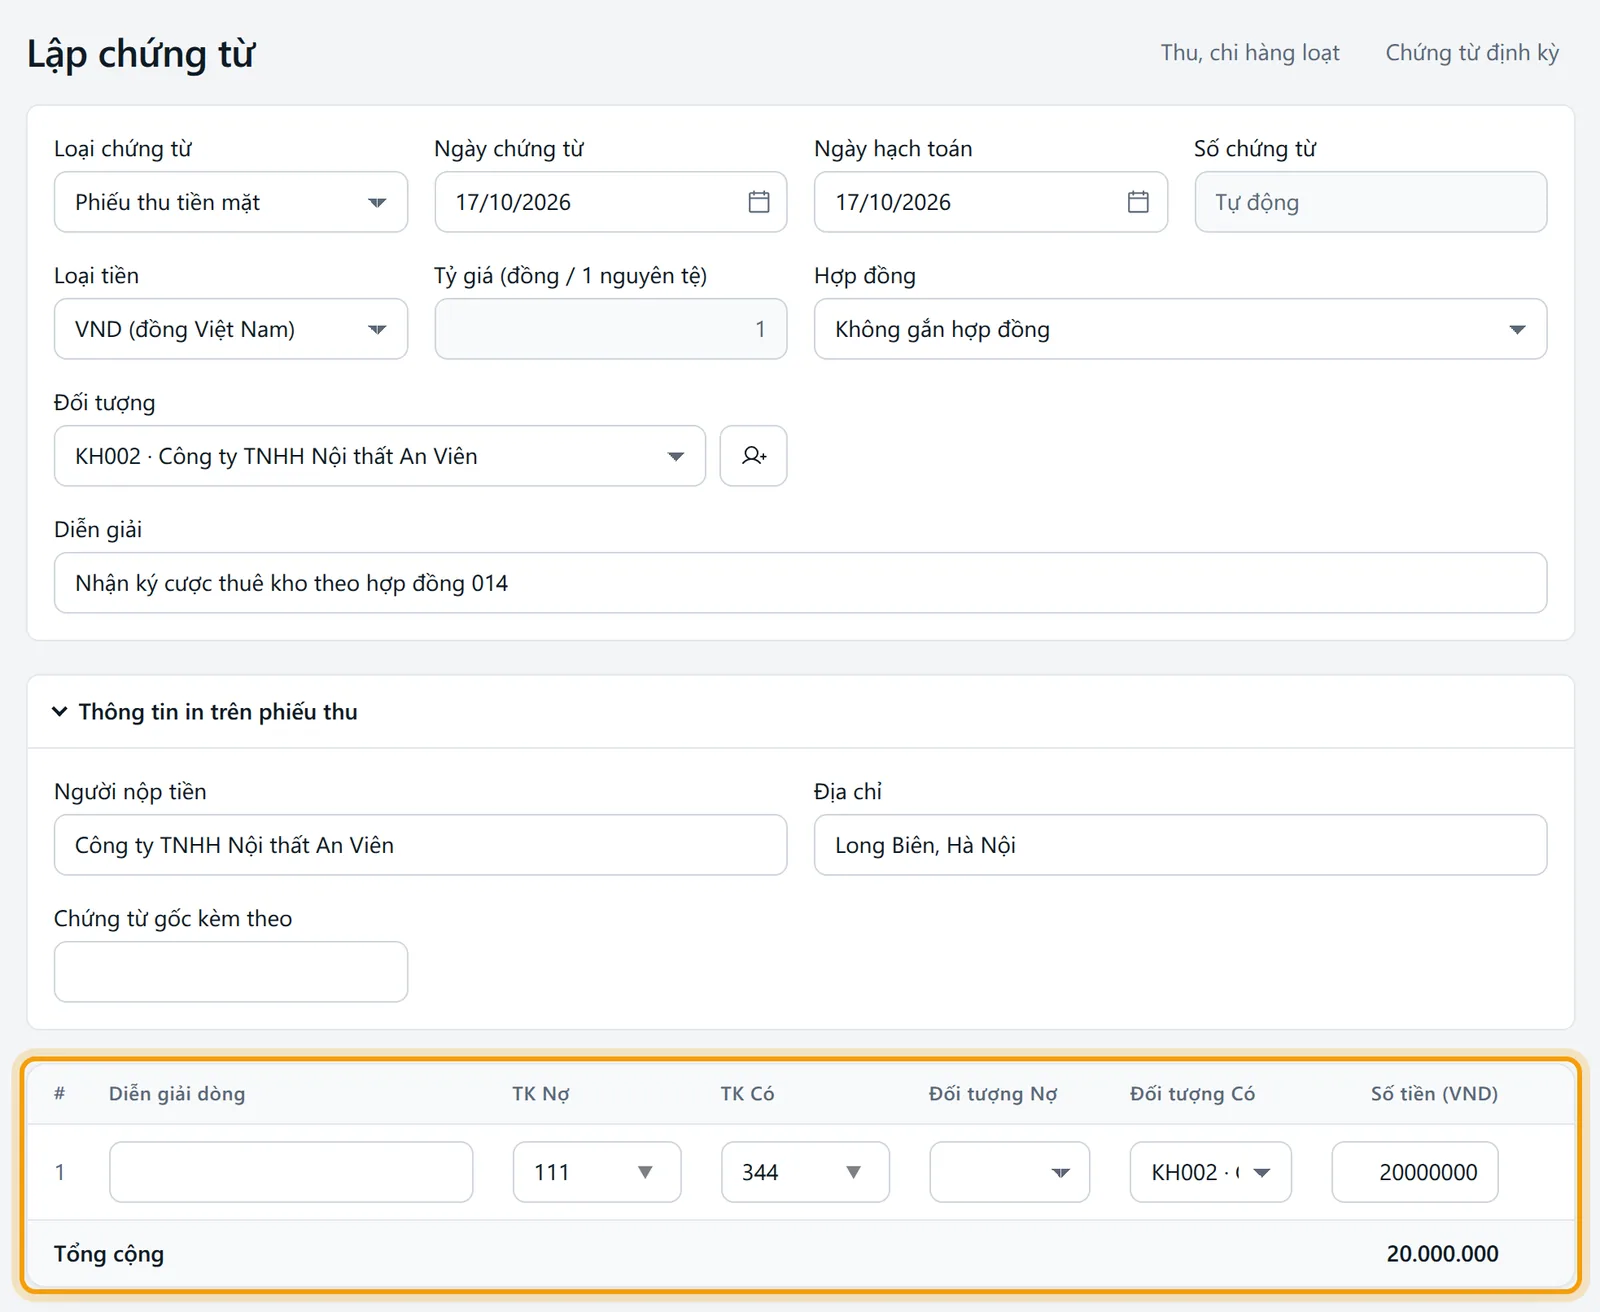The image size is (1600, 1312).
Task: Click the Ngày hạch toán date field
Action: (990, 202)
